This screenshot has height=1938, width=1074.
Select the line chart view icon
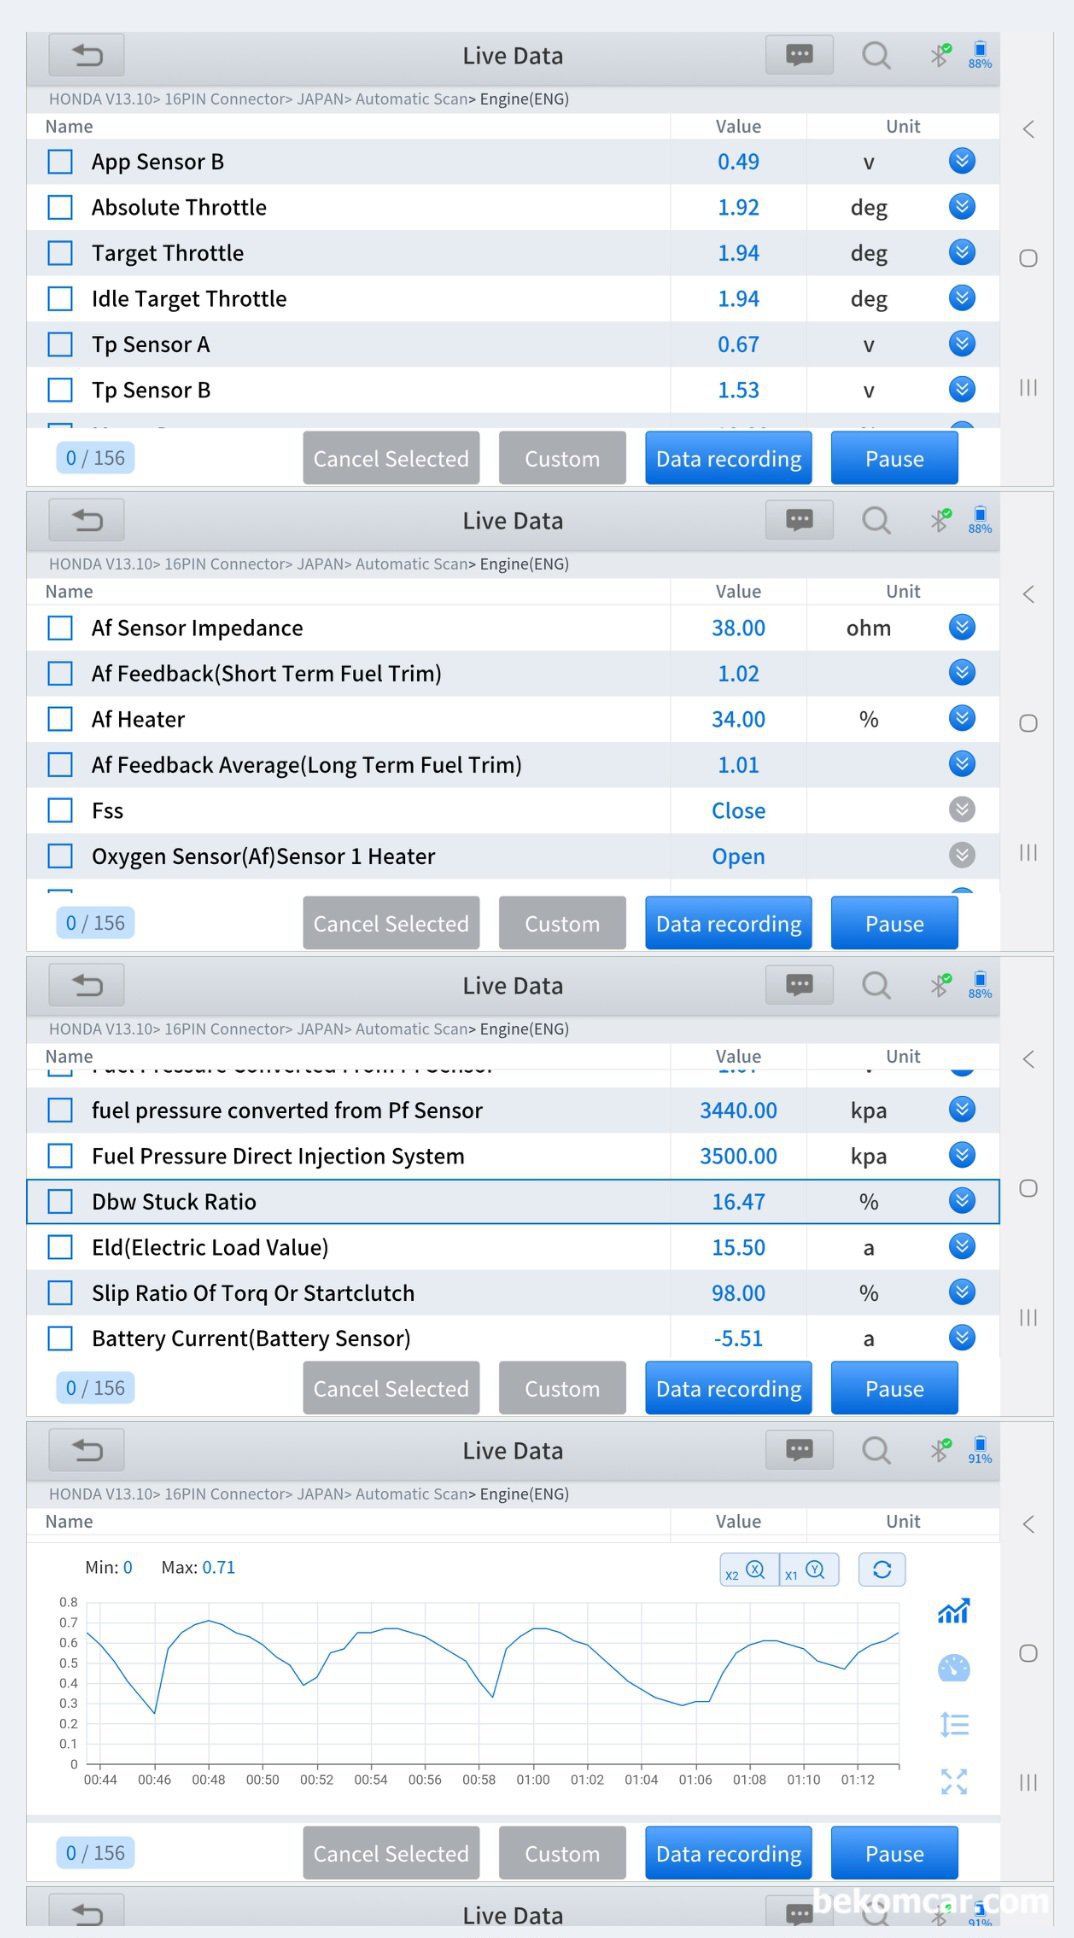[x=953, y=1611]
